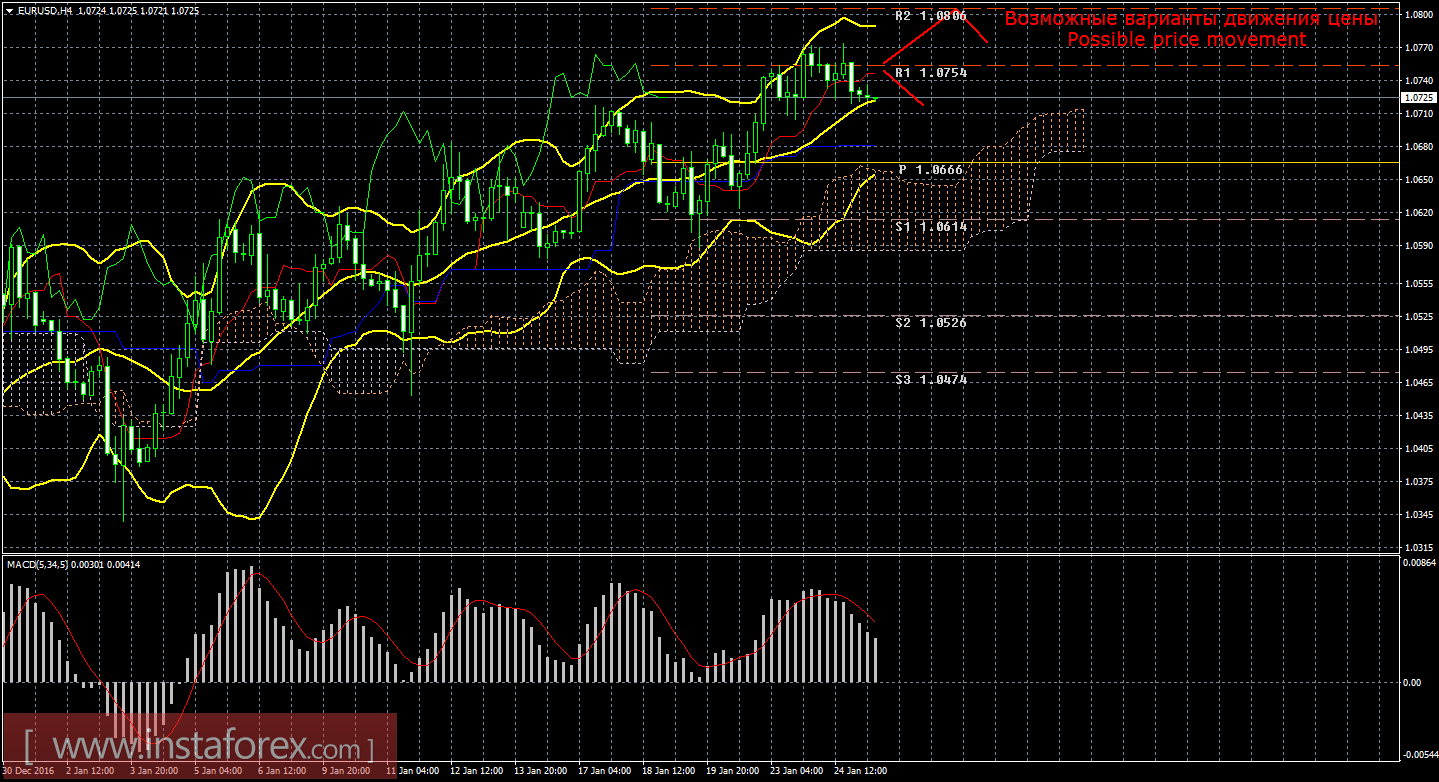The width and height of the screenshot is (1439, 782).
Task: Click the 1.0650 price axis label
Action: pos(1418,180)
